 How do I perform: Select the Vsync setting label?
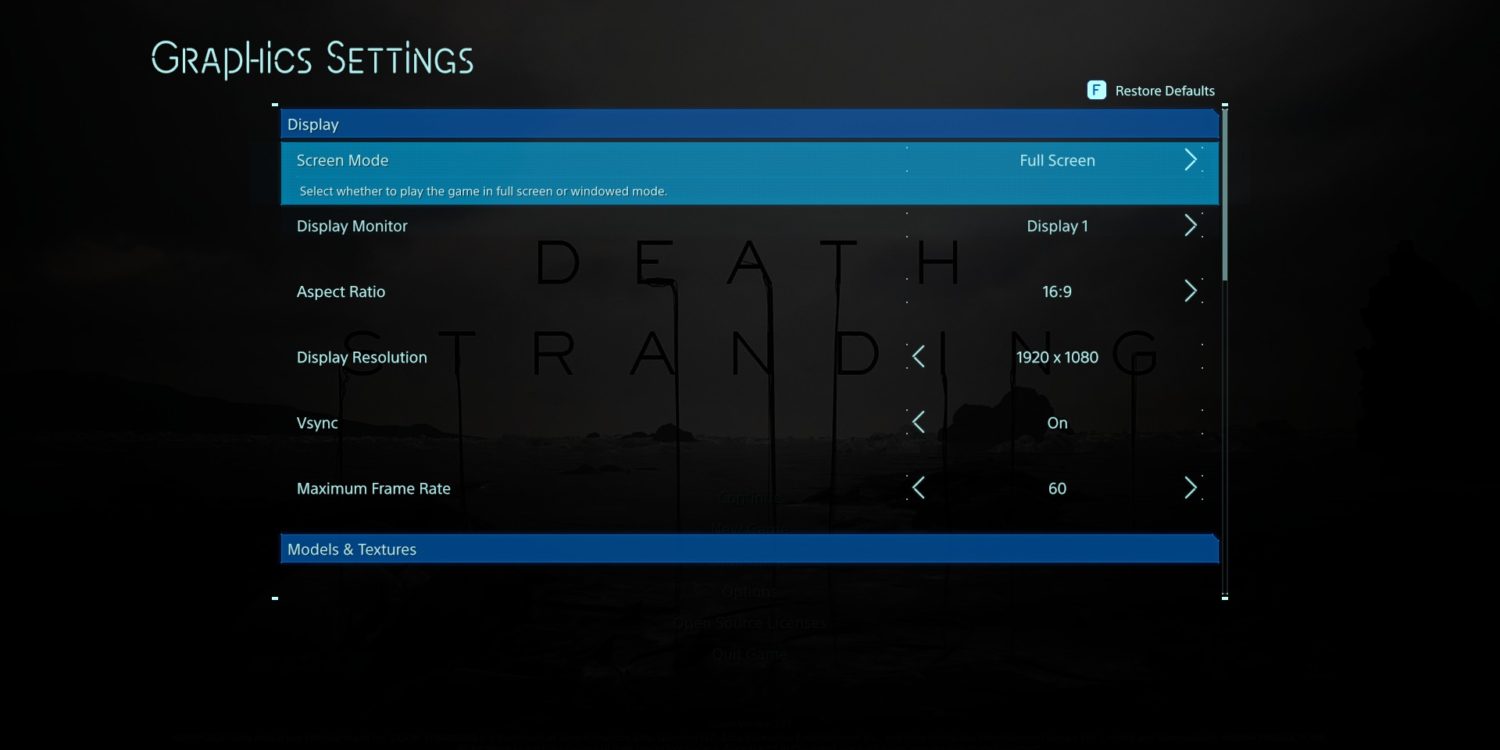[x=317, y=423]
